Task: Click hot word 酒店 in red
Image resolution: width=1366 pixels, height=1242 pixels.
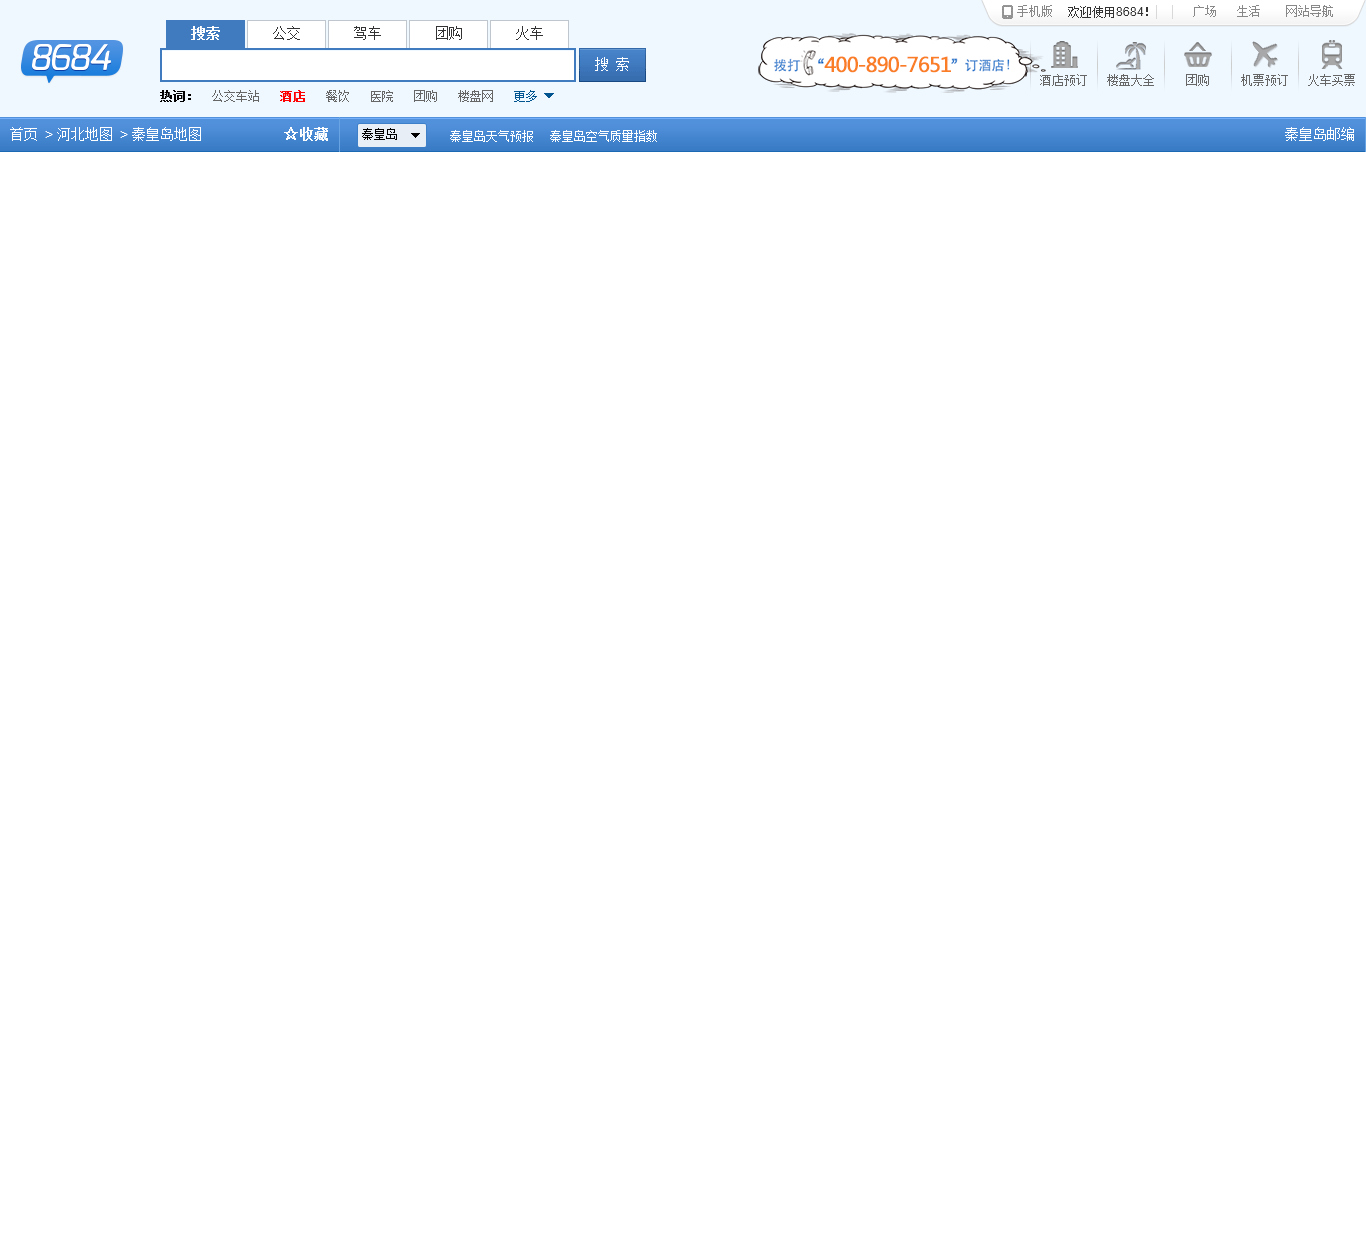Action: [292, 97]
